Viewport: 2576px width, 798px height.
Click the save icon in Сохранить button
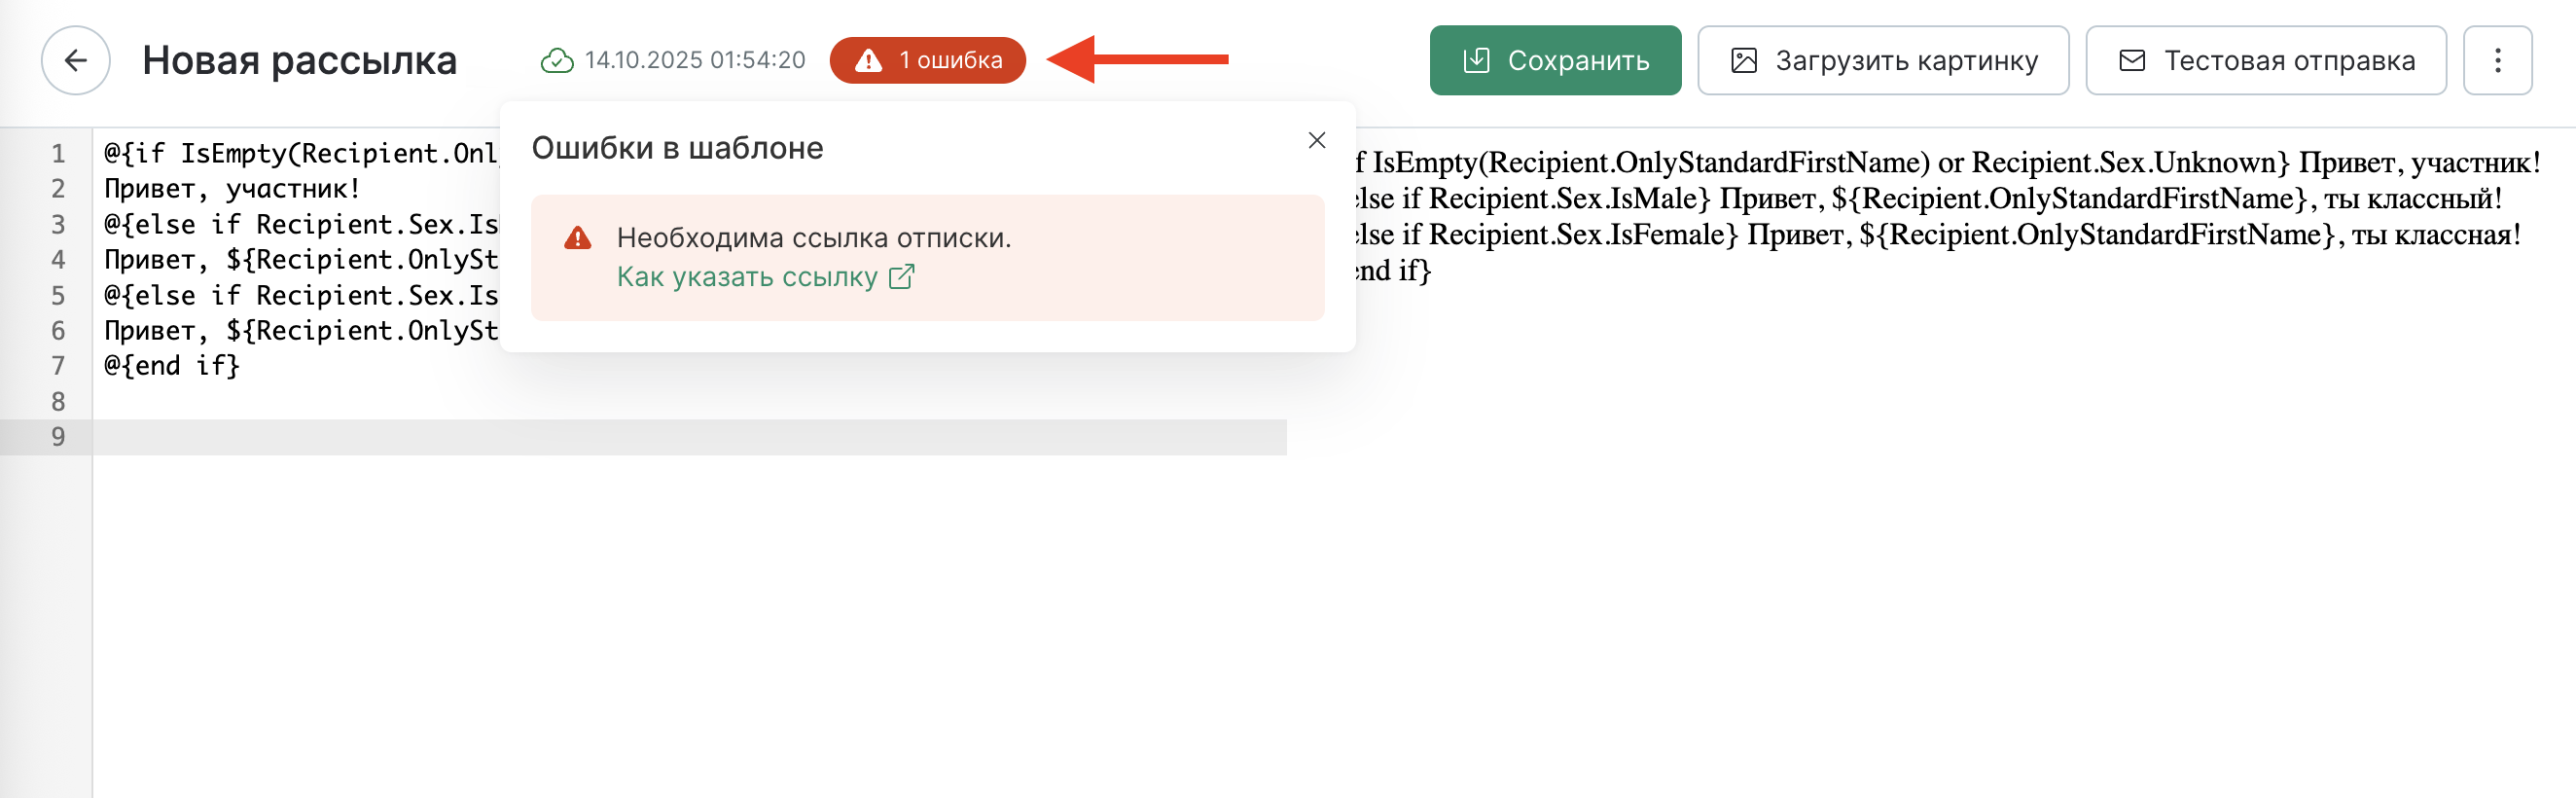(x=1476, y=61)
